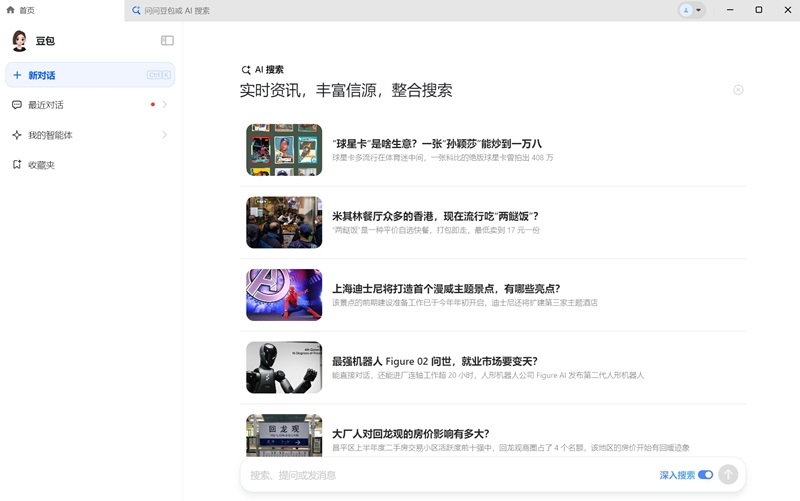This screenshot has width=800, height=501.
Task: Click the Doubao avatar icon
Action: (19, 41)
